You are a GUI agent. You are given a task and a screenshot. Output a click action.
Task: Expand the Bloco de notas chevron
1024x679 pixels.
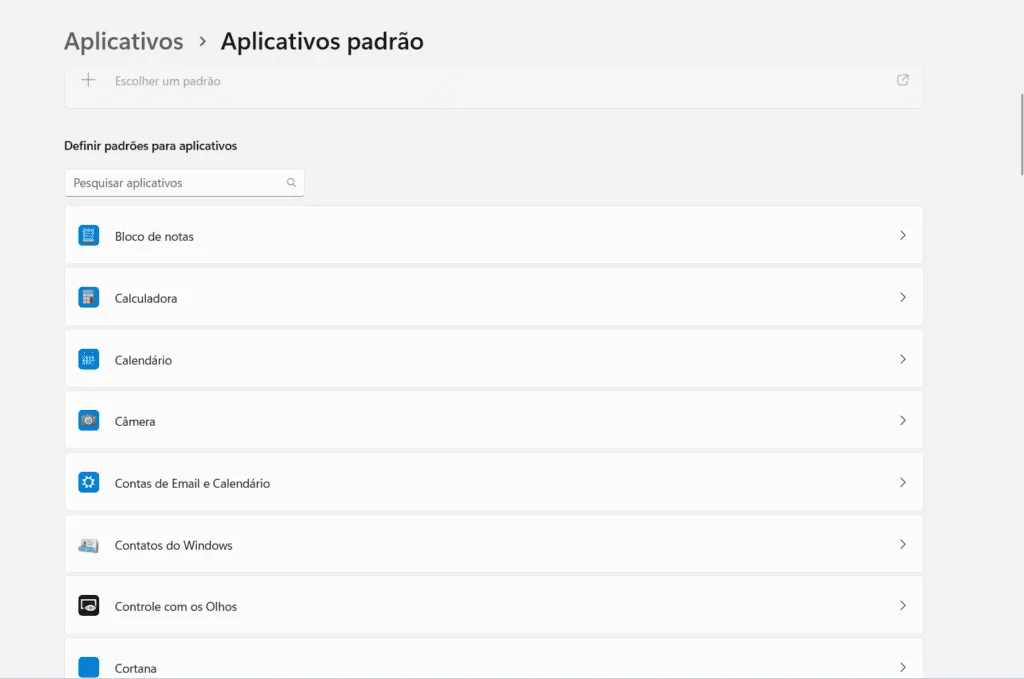(x=902, y=236)
